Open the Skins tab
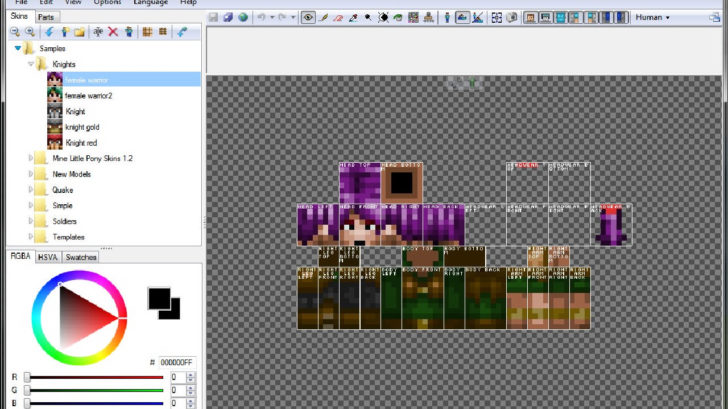Viewport: 728px width, 409px height. click(x=20, y=16)
